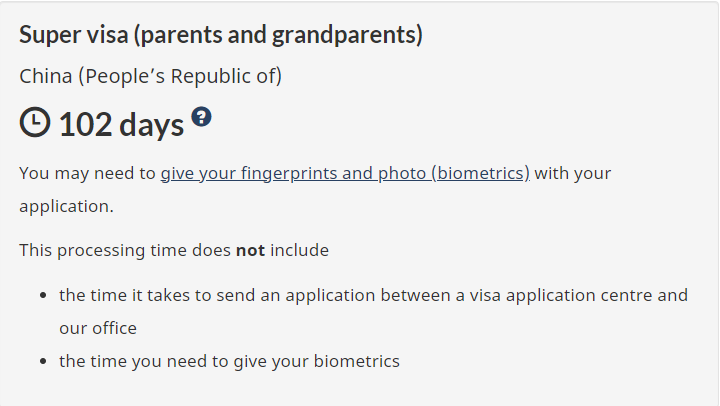Click the "You may need to" text
This screenshot has width=720, height=406.
pyautogui.click(x=87, y=173)
